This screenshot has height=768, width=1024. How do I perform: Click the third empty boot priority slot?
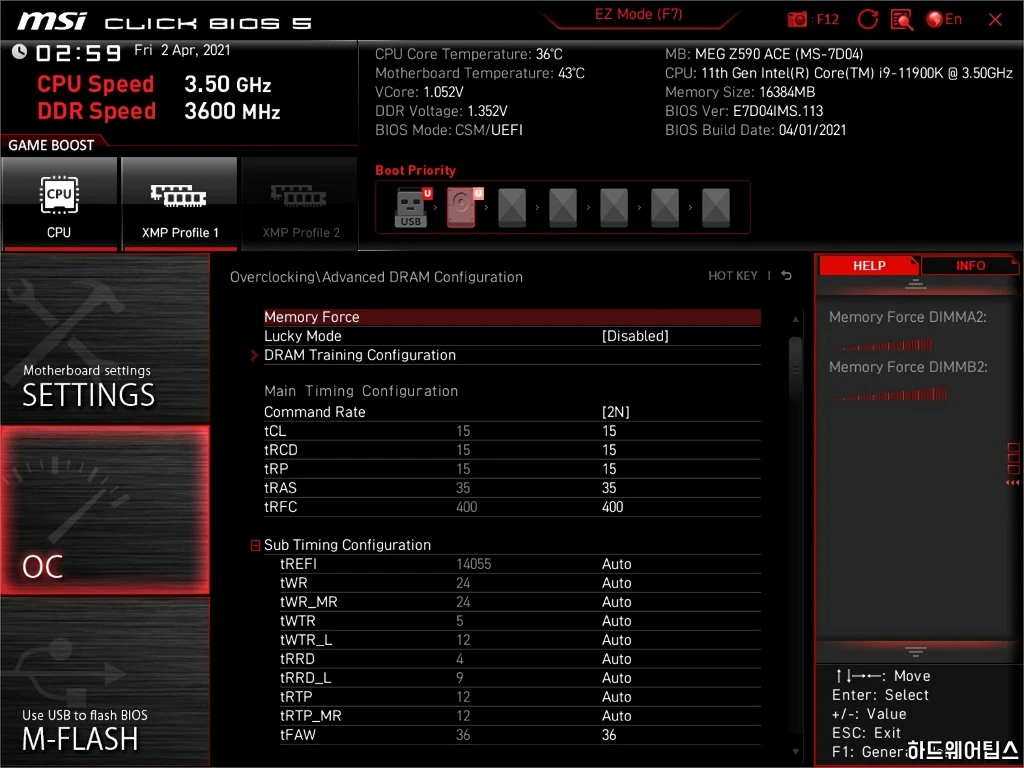(x=614, y=207)
